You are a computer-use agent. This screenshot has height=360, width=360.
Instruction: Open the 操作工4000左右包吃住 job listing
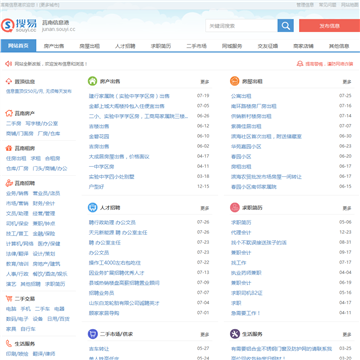tap(115, 263)
